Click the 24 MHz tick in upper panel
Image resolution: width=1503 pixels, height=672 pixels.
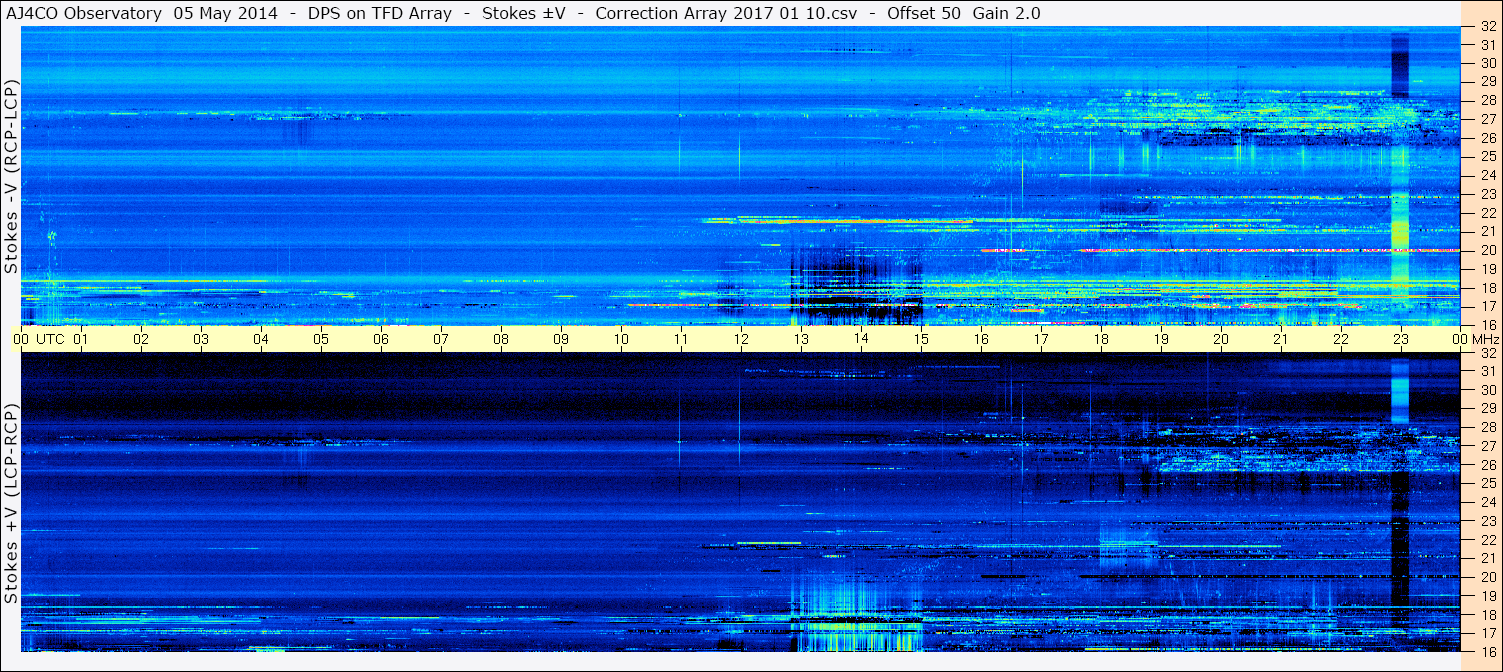(x=1487, y=175)
